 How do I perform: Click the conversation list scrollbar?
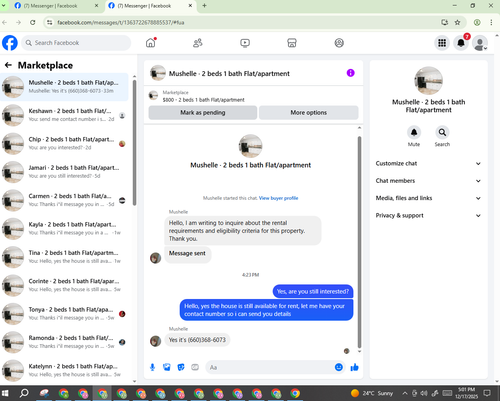click(x=134, y=143)
